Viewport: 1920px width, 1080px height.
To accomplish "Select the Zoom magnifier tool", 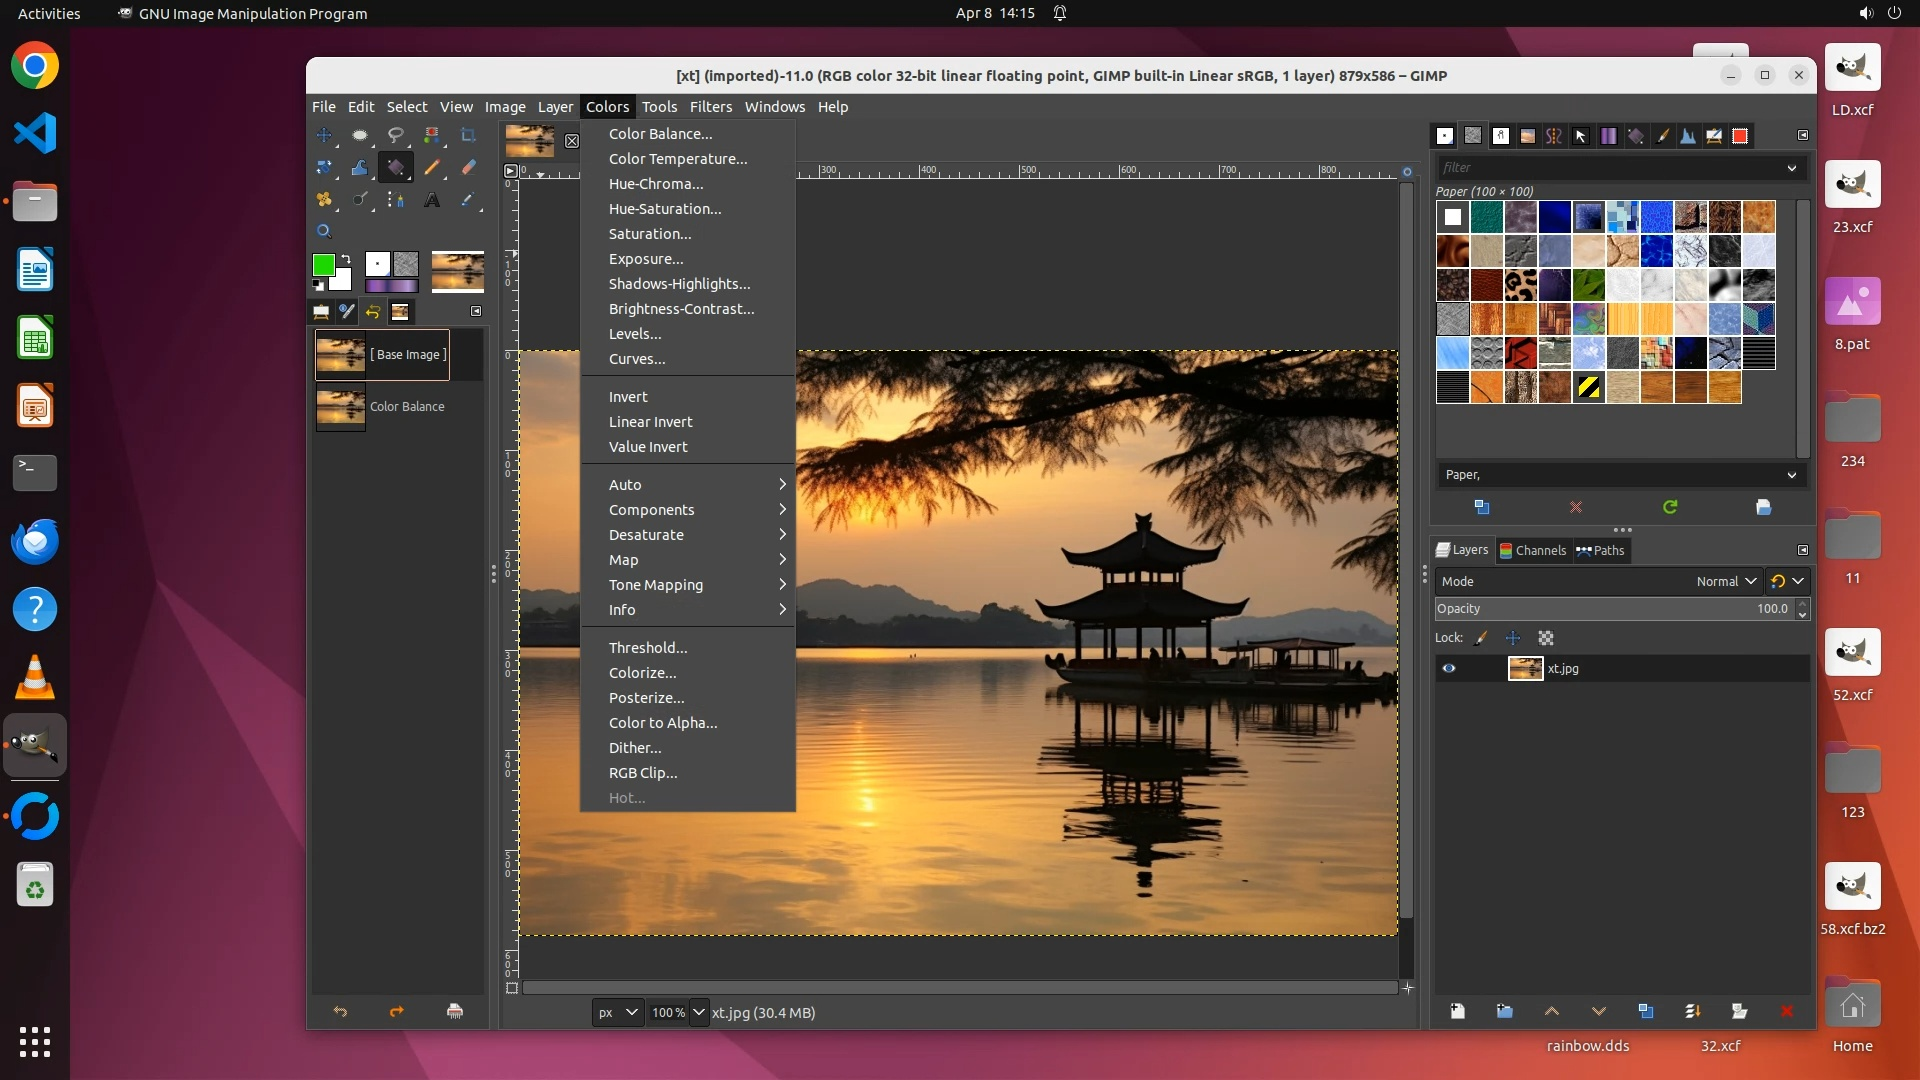I will (x=324, y=231).
